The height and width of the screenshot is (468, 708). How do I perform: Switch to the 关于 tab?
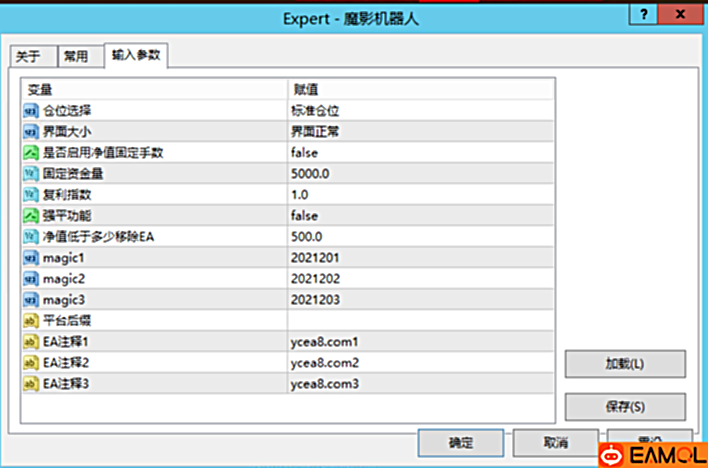pyautogui.click(x=28, y=56)
